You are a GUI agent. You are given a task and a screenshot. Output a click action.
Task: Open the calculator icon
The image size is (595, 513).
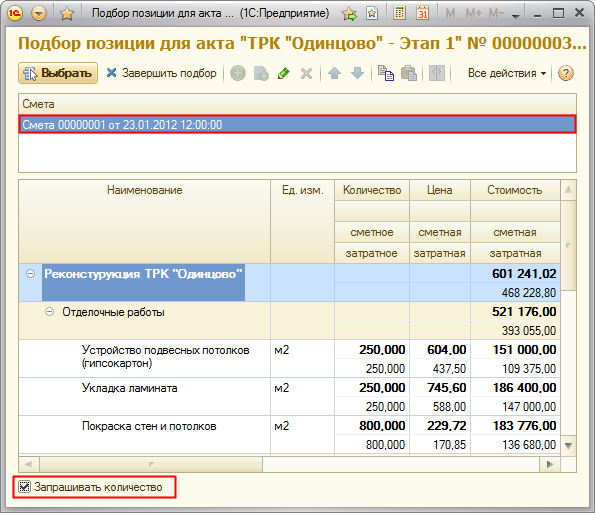coord(399,13)
